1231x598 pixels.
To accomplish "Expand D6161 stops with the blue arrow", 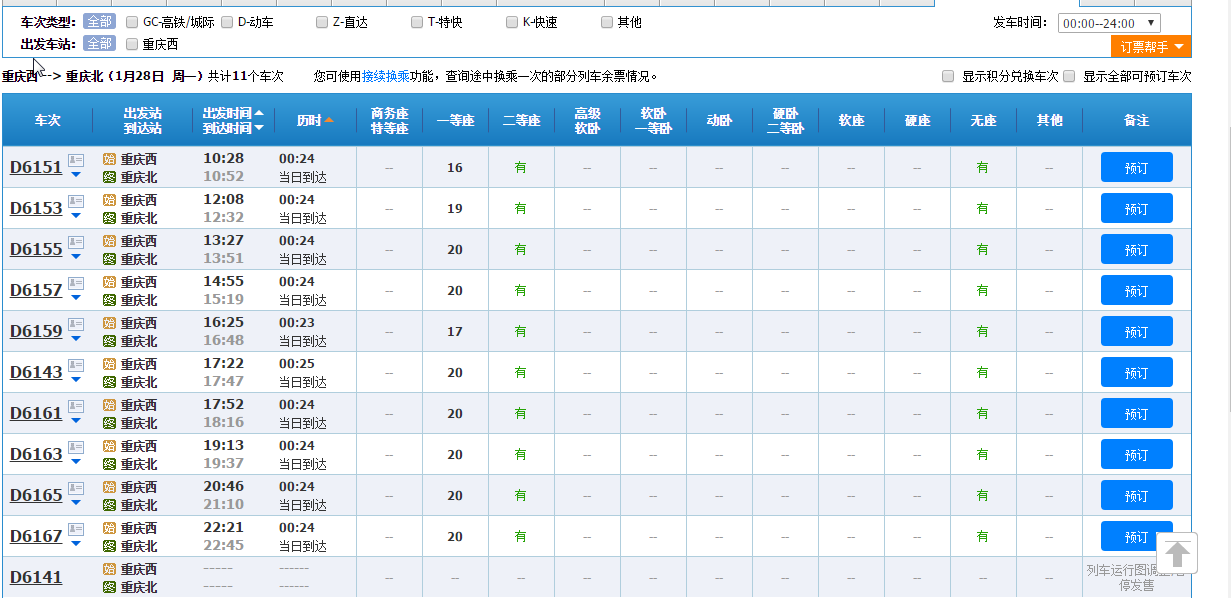I will [x=76, y=420].
